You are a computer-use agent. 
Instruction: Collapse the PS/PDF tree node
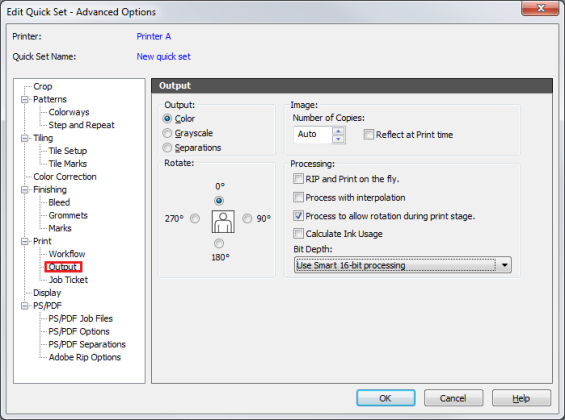[25, 306]
